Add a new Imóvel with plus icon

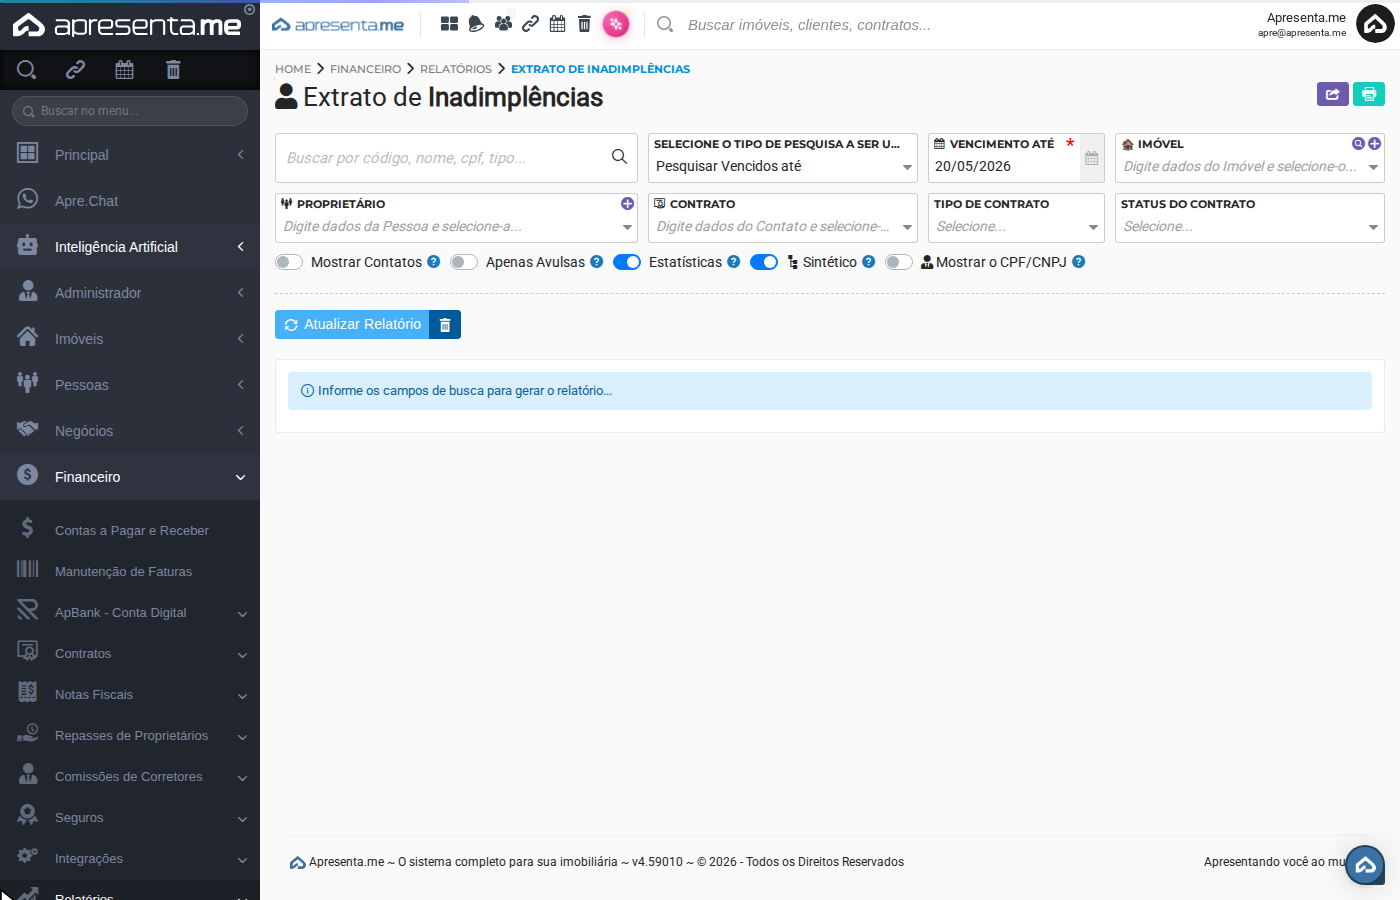coord(1374,144)
